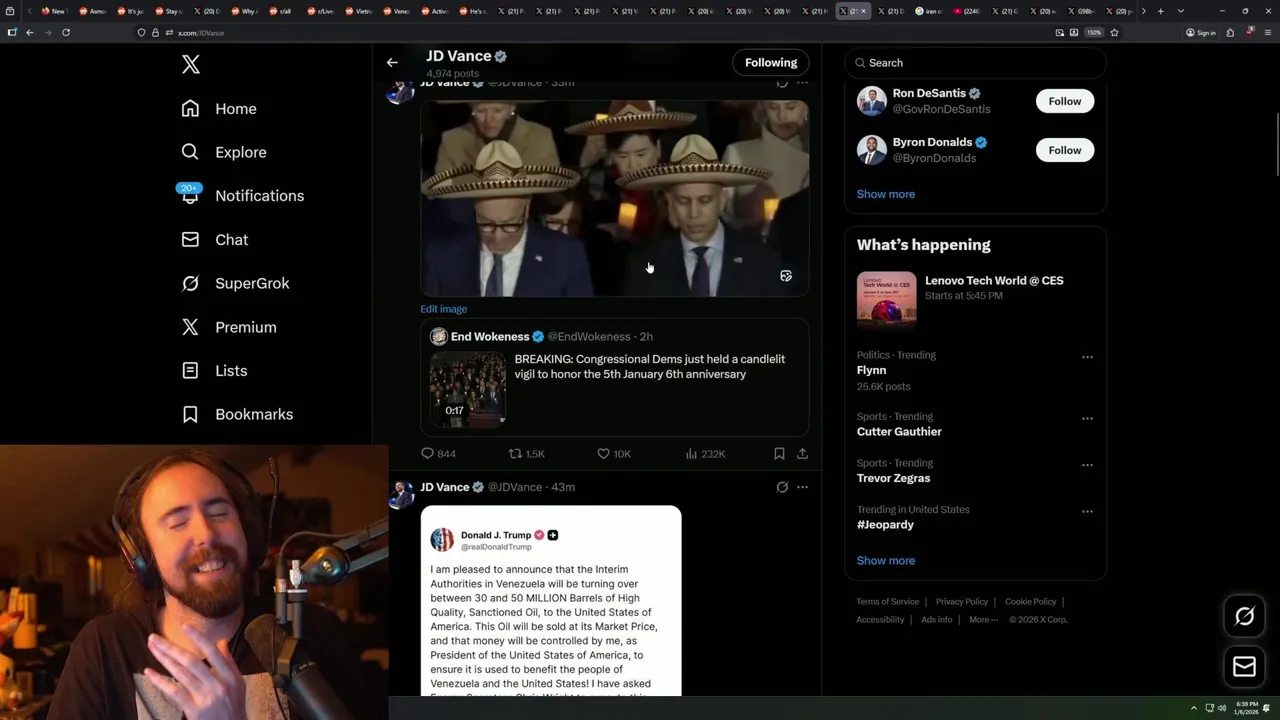Screen dimensions: 1280x720
Task: Open Privacy Policy link
Action: [961, 602]
